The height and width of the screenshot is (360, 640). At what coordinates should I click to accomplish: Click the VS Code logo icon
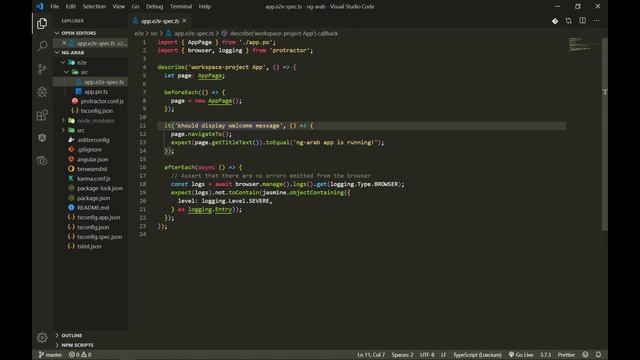point(39,6)
